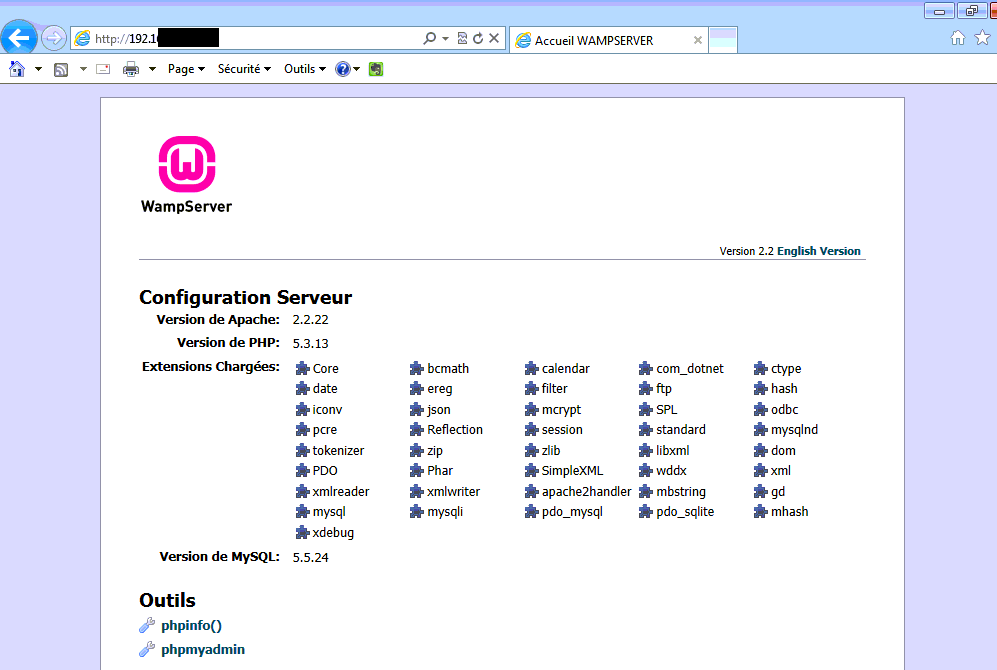Expand the feeds dropdown arrow
Screen dimensions: 997x670
[83, 69]
